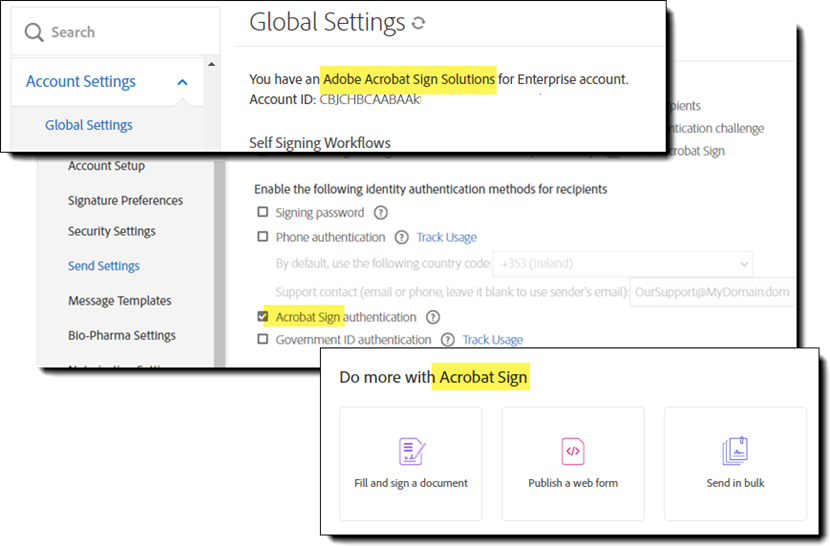
Task: Open help icon next to Phone authentication
Action: point(402,237)
